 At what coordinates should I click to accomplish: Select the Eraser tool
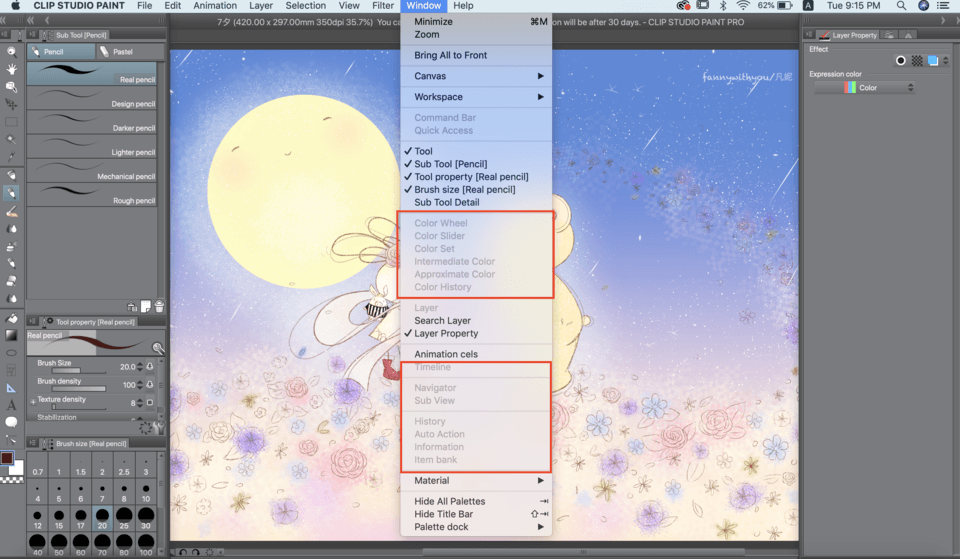coord(11,281)
